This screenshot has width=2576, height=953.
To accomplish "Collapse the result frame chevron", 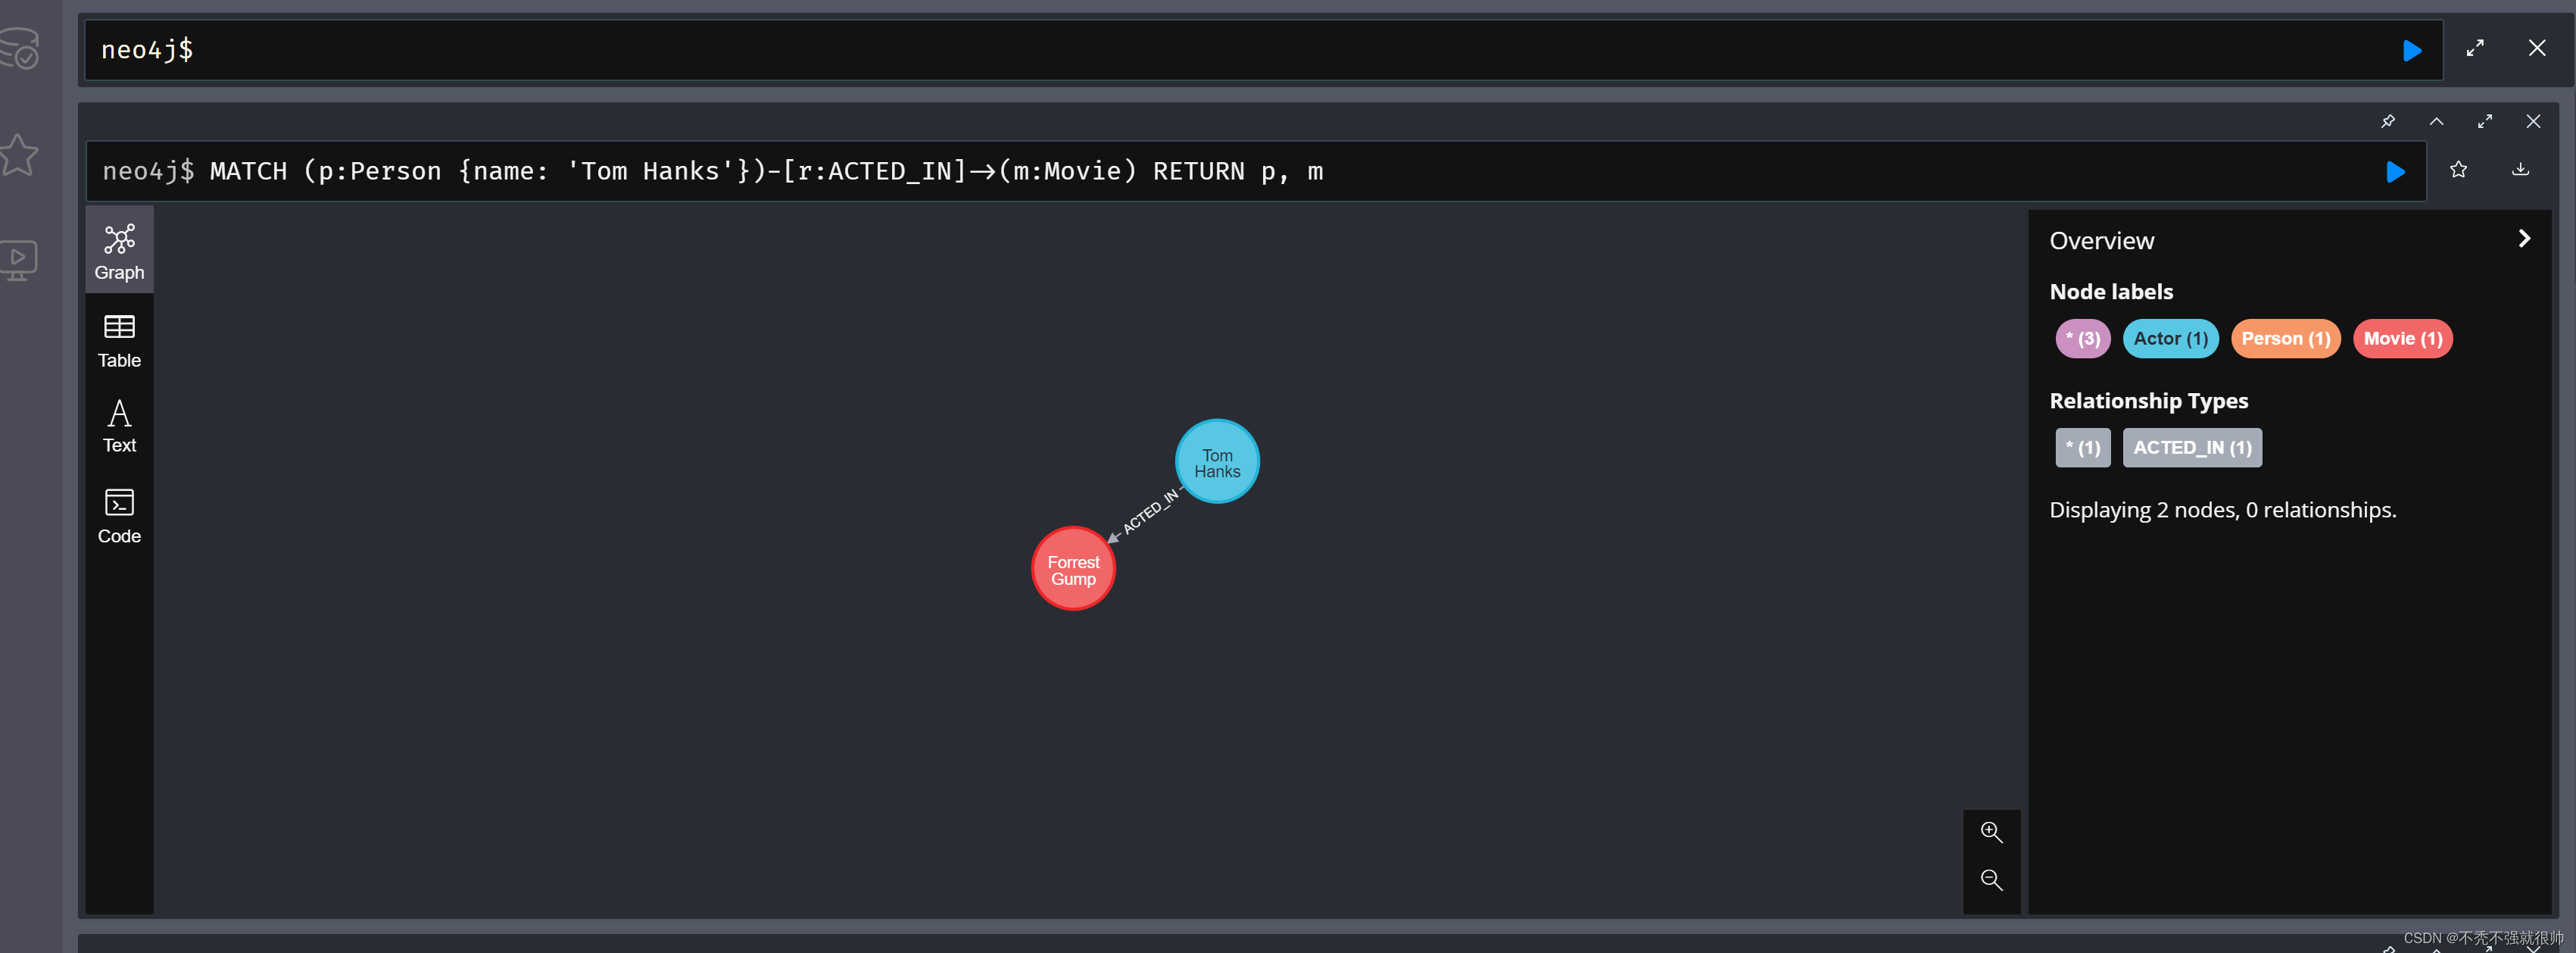I will 2436,121.
